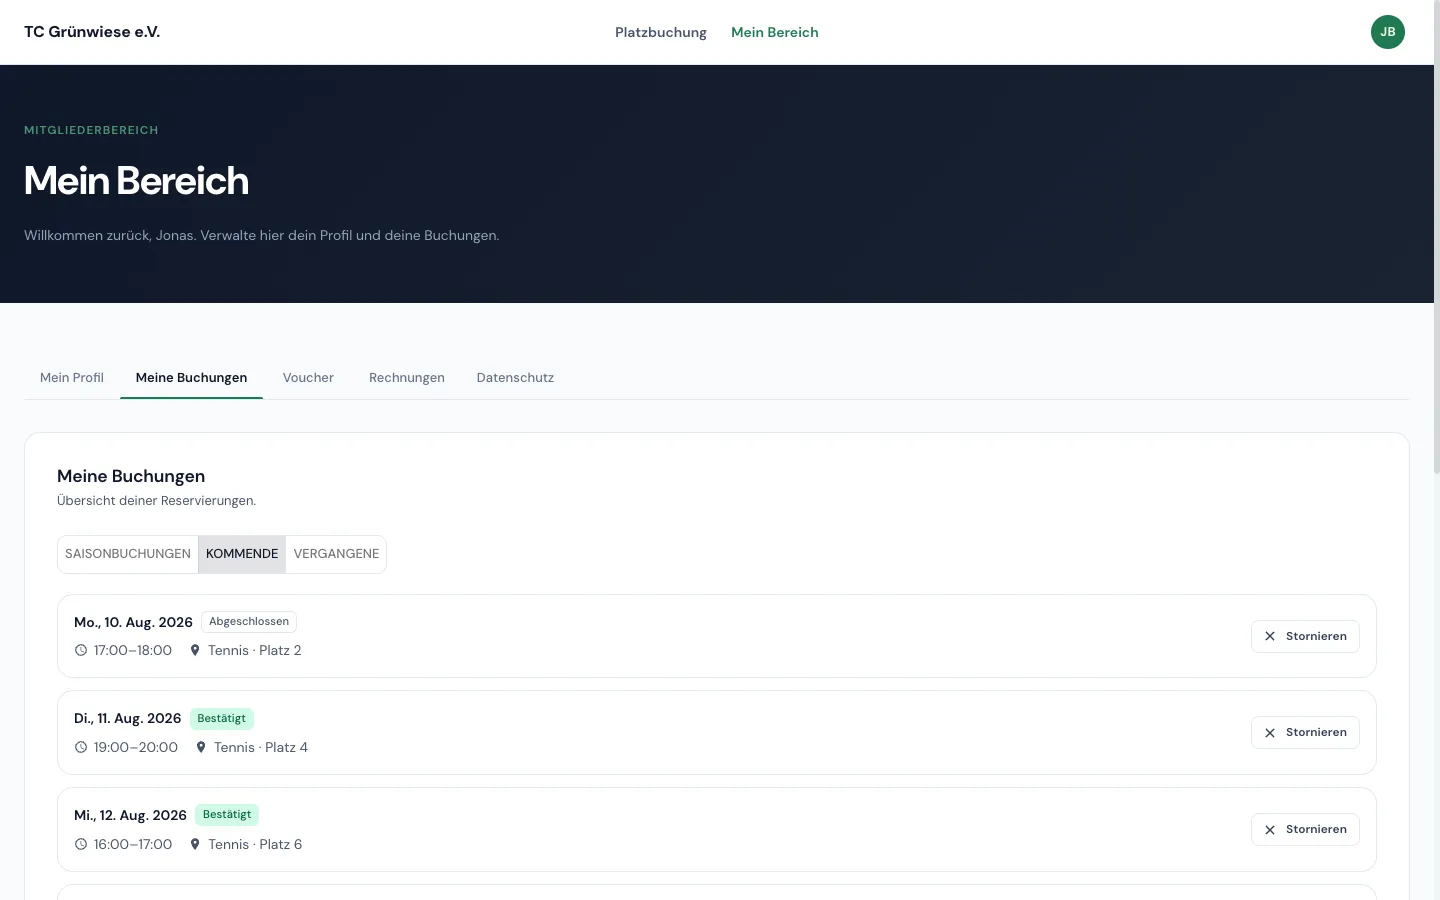
Task: Switch to the Mein Profil tab
Action: point(72,377)
